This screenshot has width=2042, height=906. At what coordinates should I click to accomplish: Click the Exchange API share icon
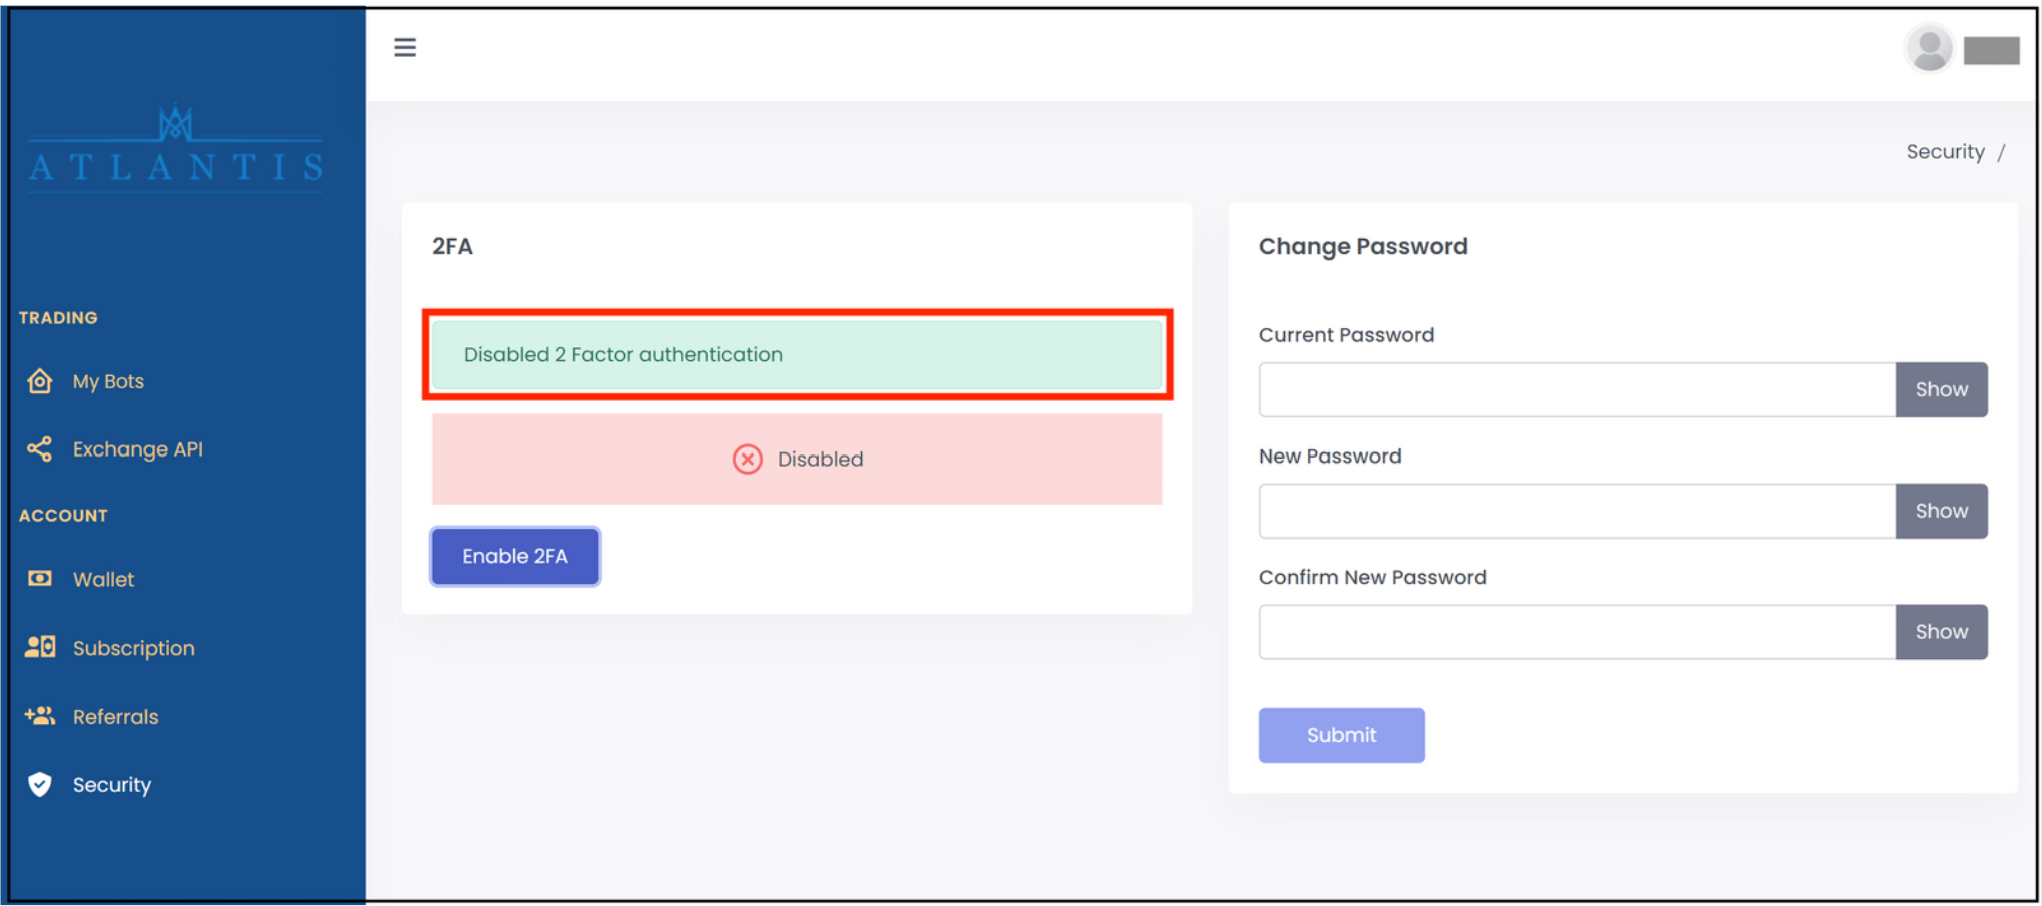[x=40, y=449]
